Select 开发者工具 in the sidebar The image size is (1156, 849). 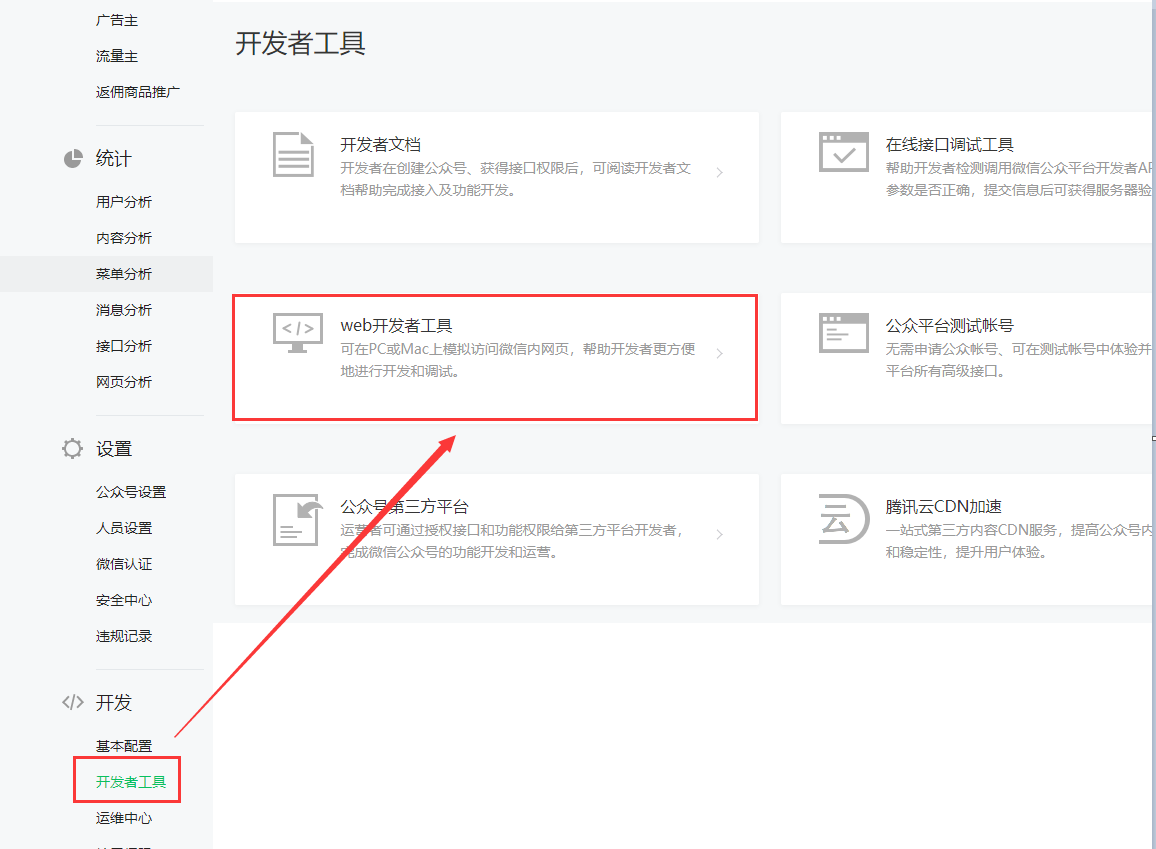pos(131,782)
